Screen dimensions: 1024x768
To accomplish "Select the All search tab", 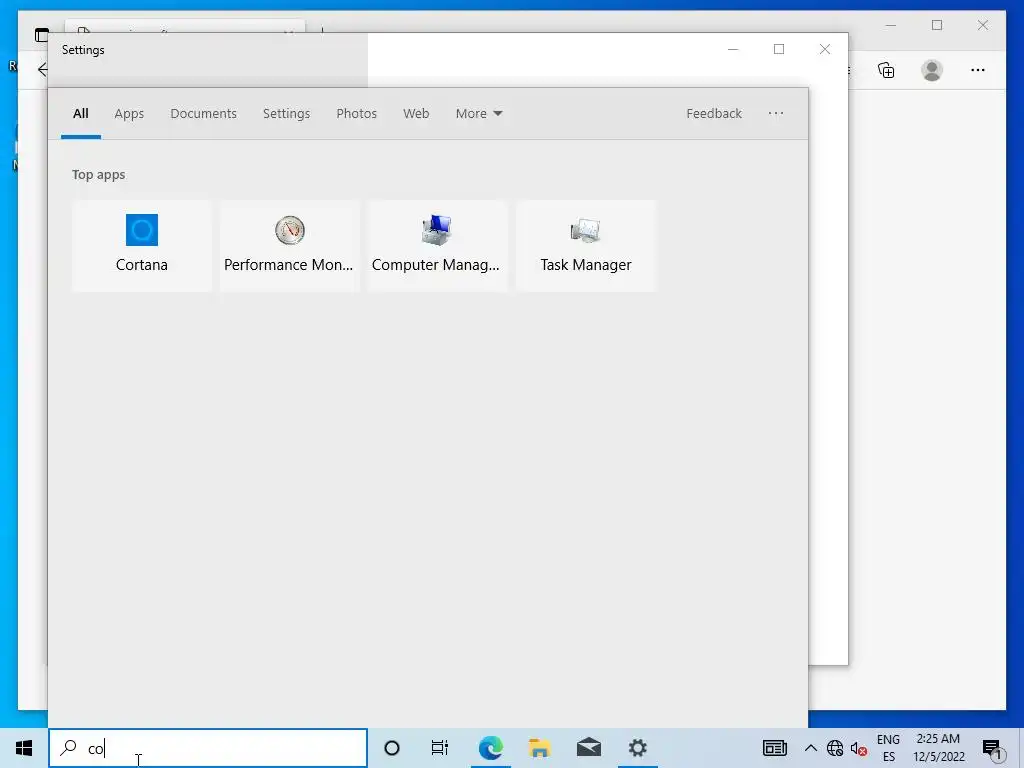I will [81, 114].
